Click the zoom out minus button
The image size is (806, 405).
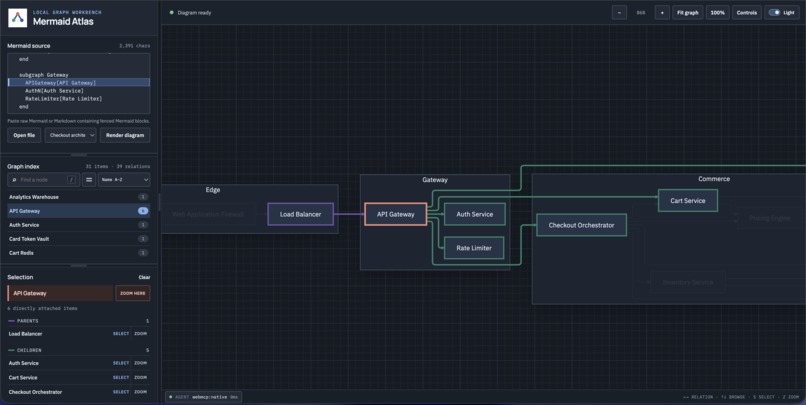pos(619,13)
